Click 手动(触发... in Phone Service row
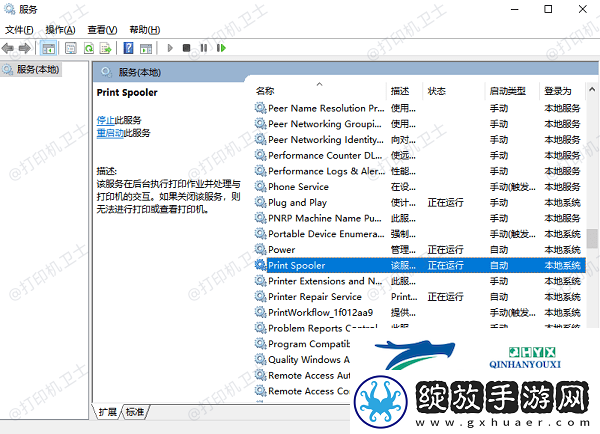This screenshot has width=600, height=434. (x=513, y=186)
